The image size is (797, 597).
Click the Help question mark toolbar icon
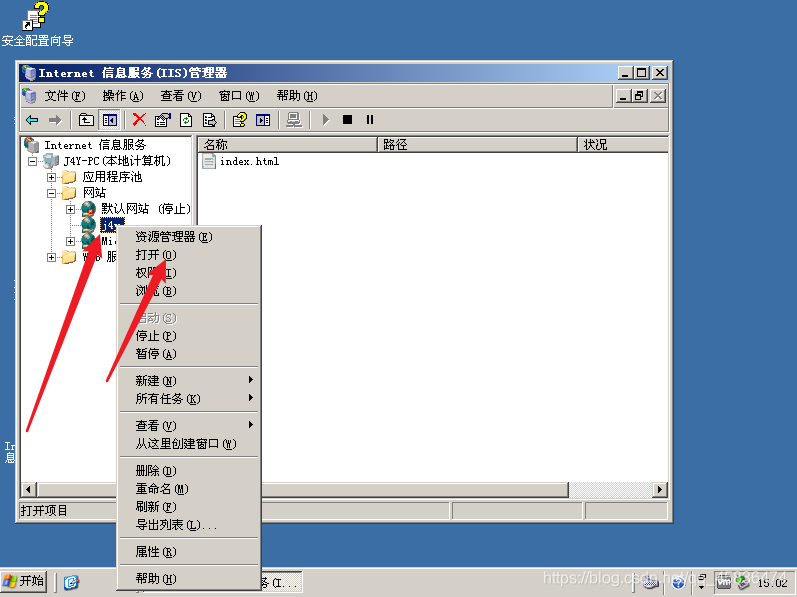click(x=239, y=120)
